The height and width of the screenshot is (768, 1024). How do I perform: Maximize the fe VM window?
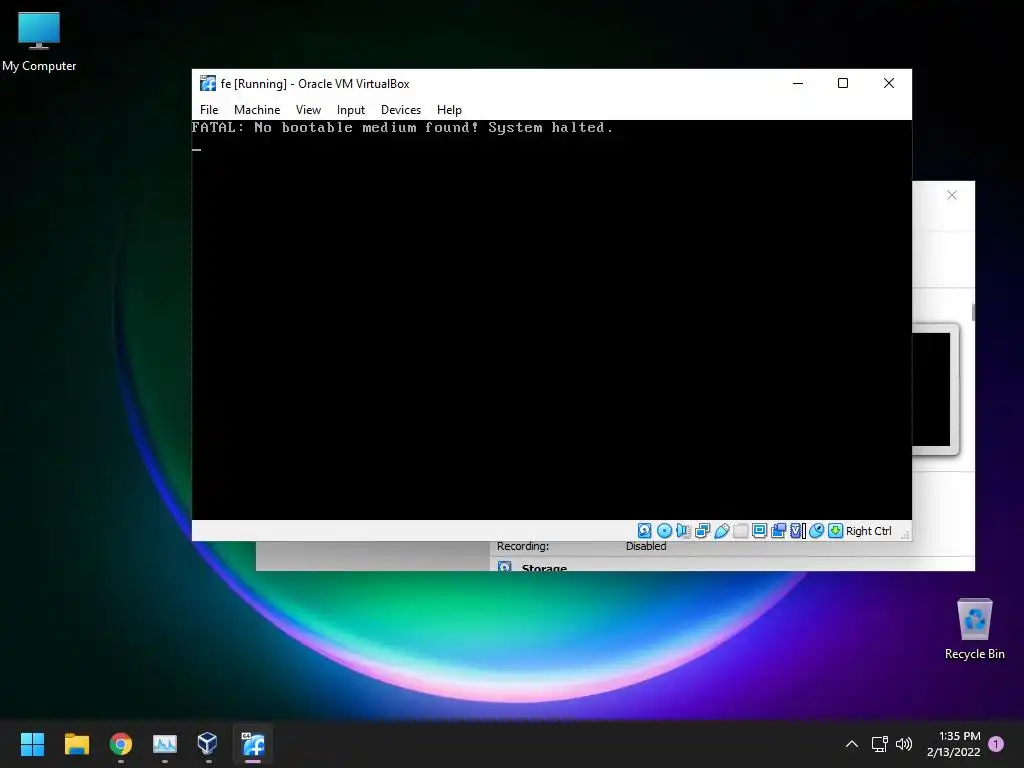[x=843, y=83]
